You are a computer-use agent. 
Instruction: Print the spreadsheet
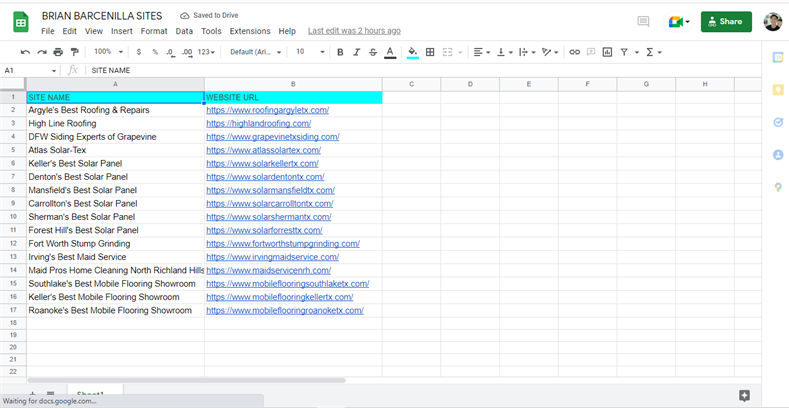58,52
